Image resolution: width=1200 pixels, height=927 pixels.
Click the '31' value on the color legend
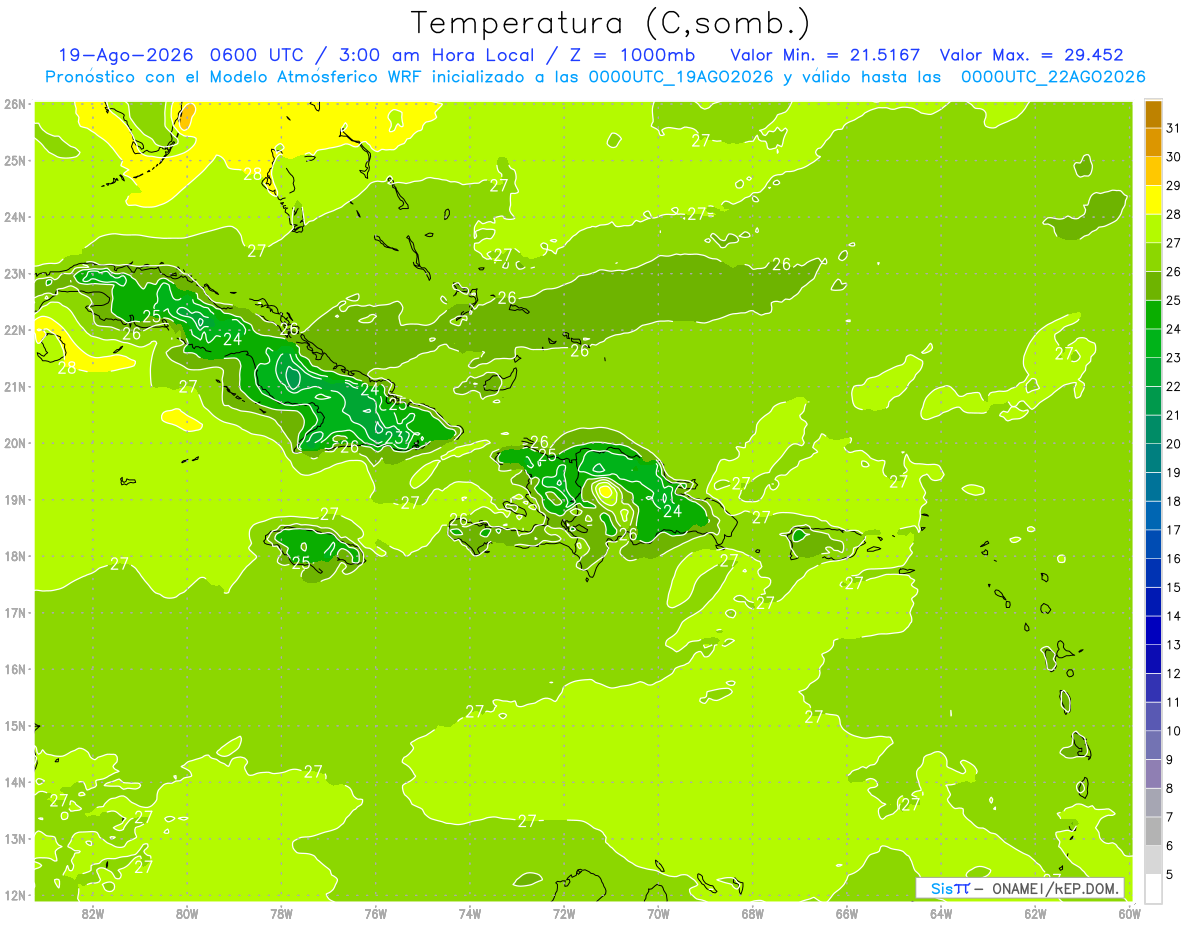click(x=1174, y=128)
